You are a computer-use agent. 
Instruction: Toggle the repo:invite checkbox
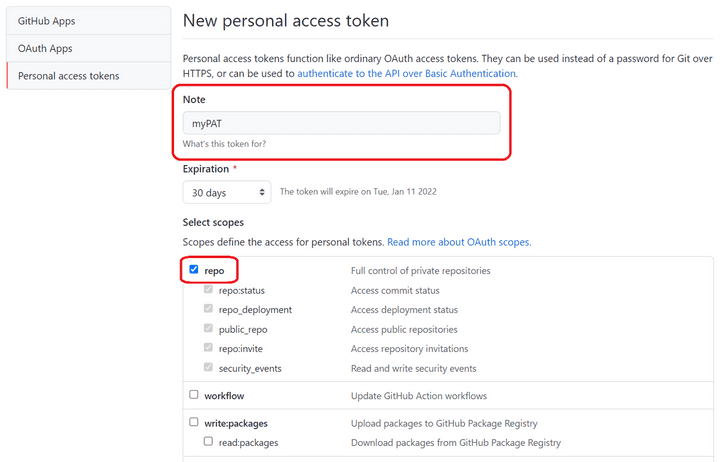click(x=209, y=348)
